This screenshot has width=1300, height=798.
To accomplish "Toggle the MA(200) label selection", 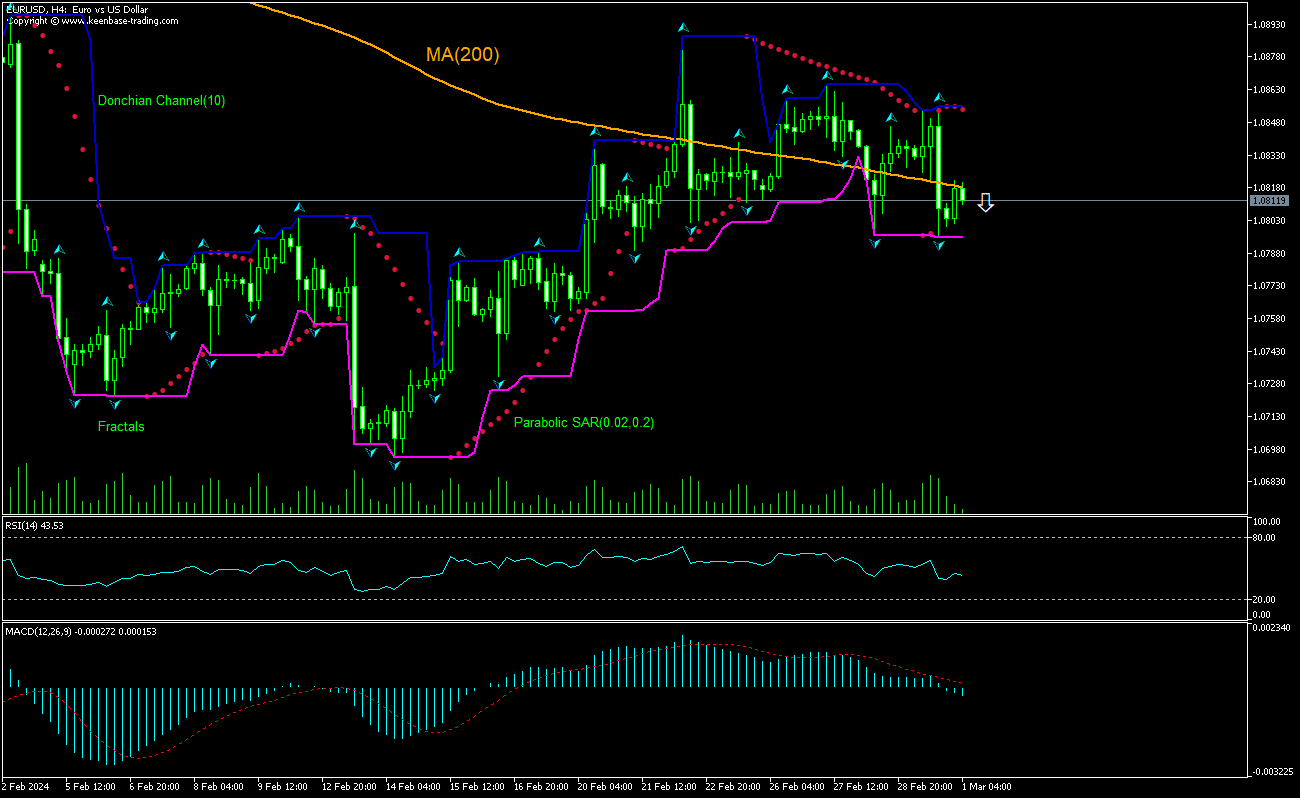I will point(464,55).
